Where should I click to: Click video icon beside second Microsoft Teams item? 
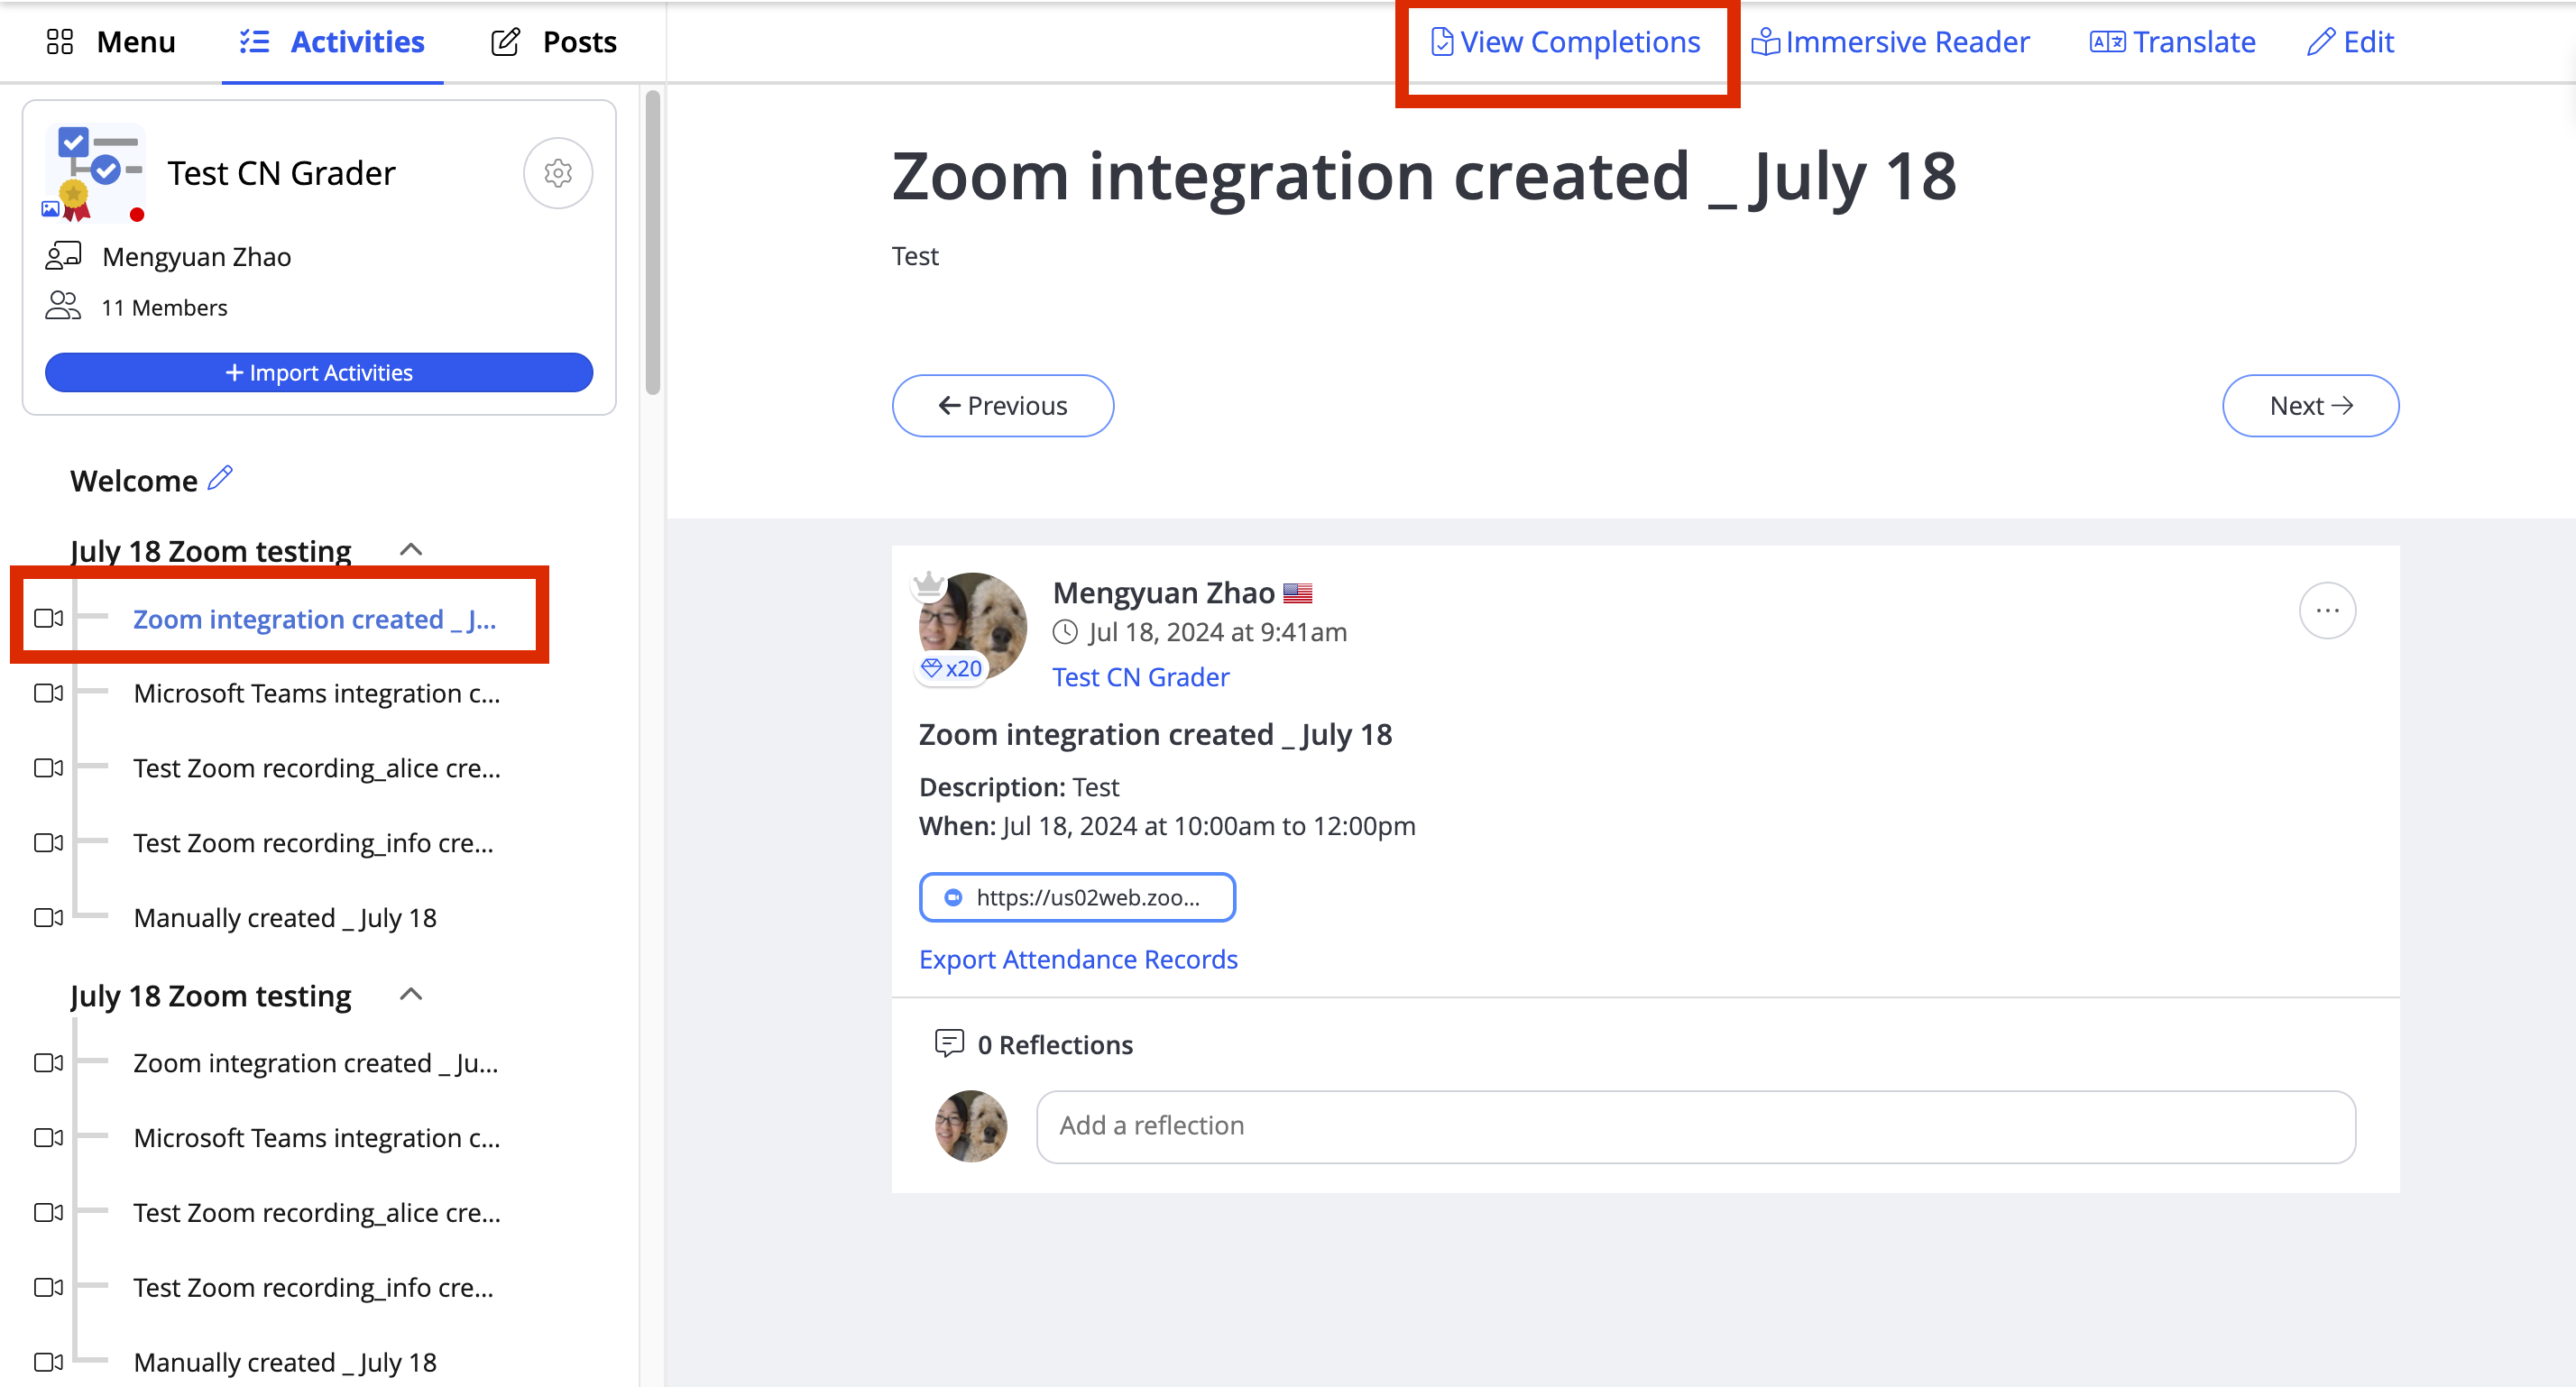(49, 1138)
